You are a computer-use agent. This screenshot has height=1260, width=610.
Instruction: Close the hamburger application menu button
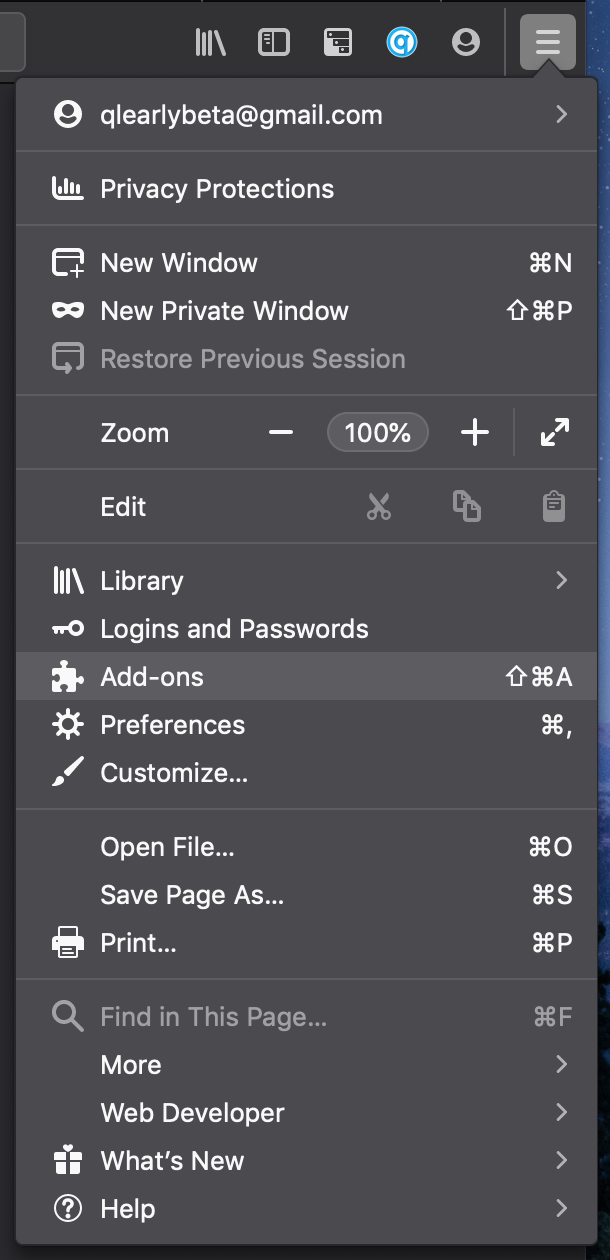click(x=548, y=42)
